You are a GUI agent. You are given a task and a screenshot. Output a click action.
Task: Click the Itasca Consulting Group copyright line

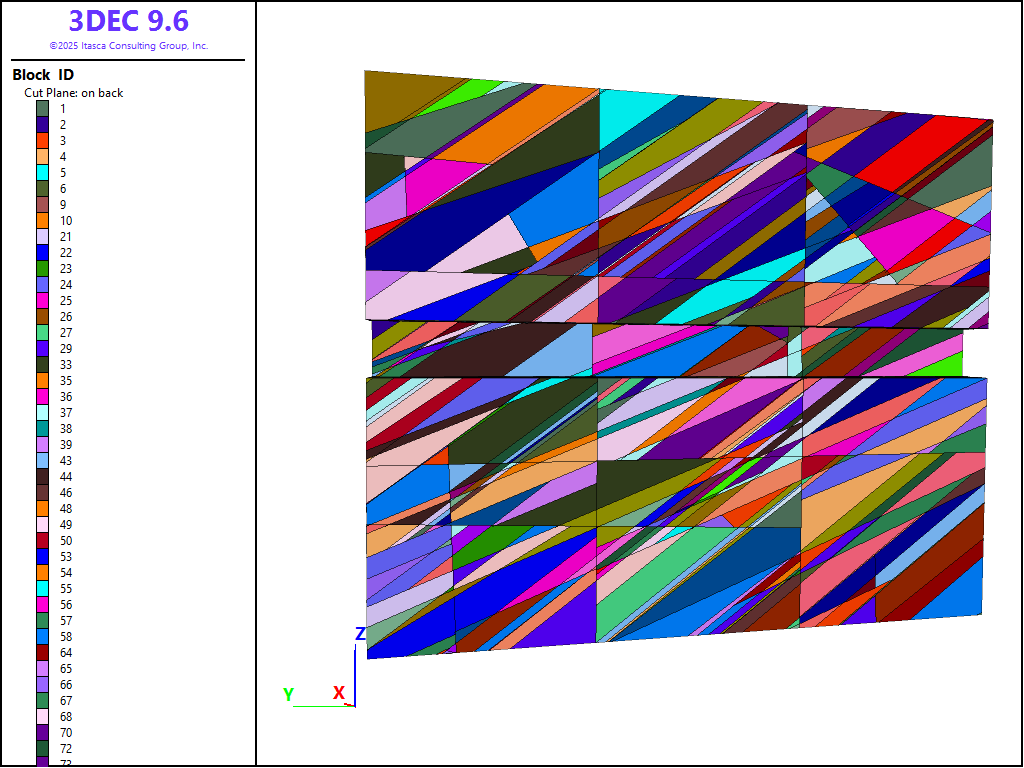click(128, 46)
